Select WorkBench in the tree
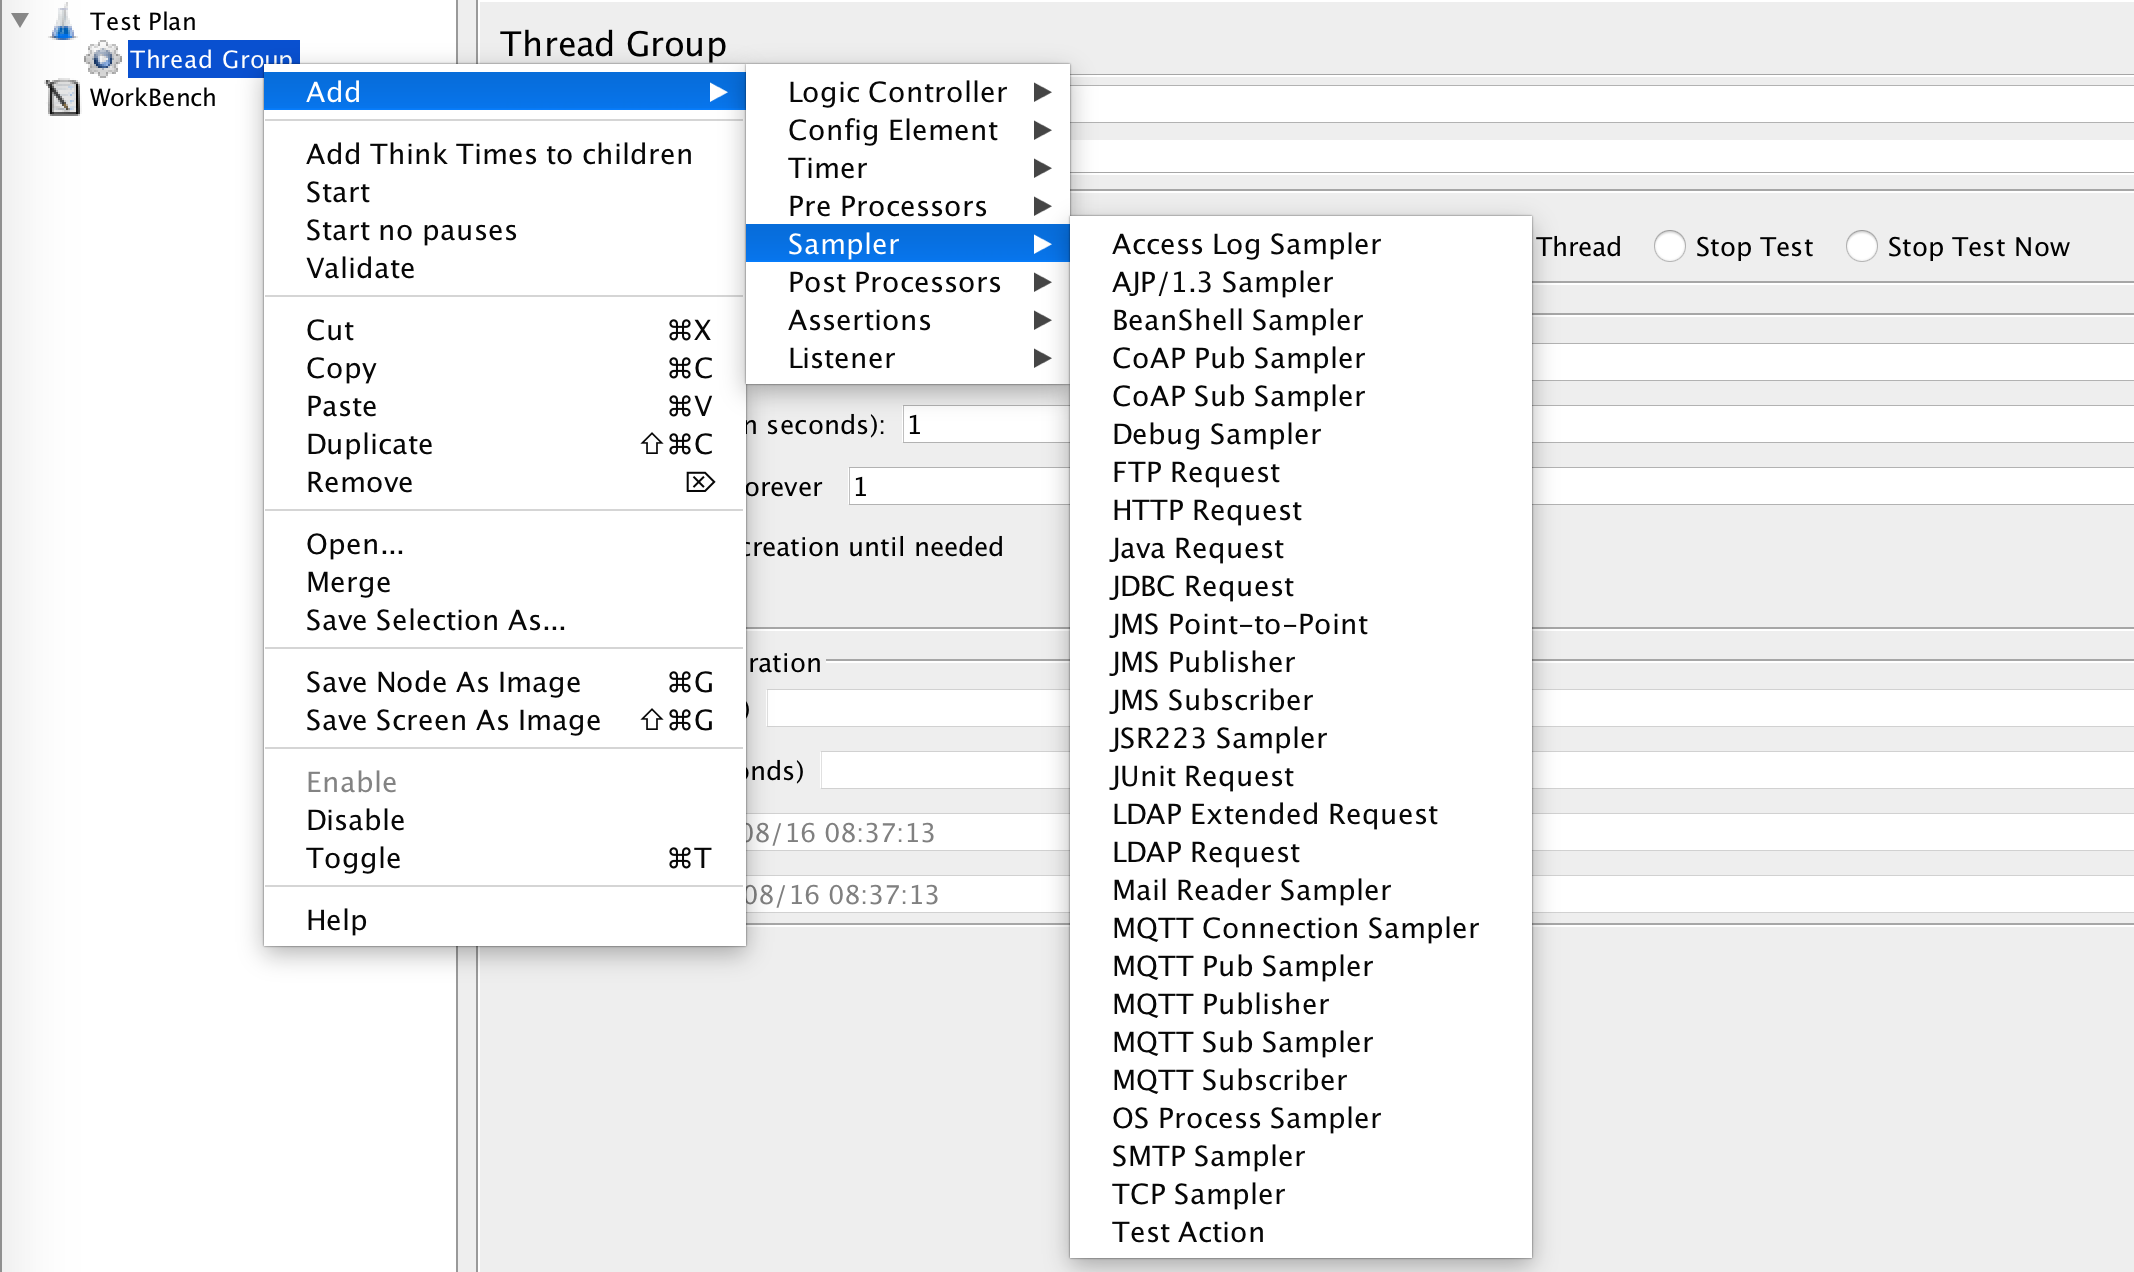Screen dimensions: 2134x1272 point(152,97)
